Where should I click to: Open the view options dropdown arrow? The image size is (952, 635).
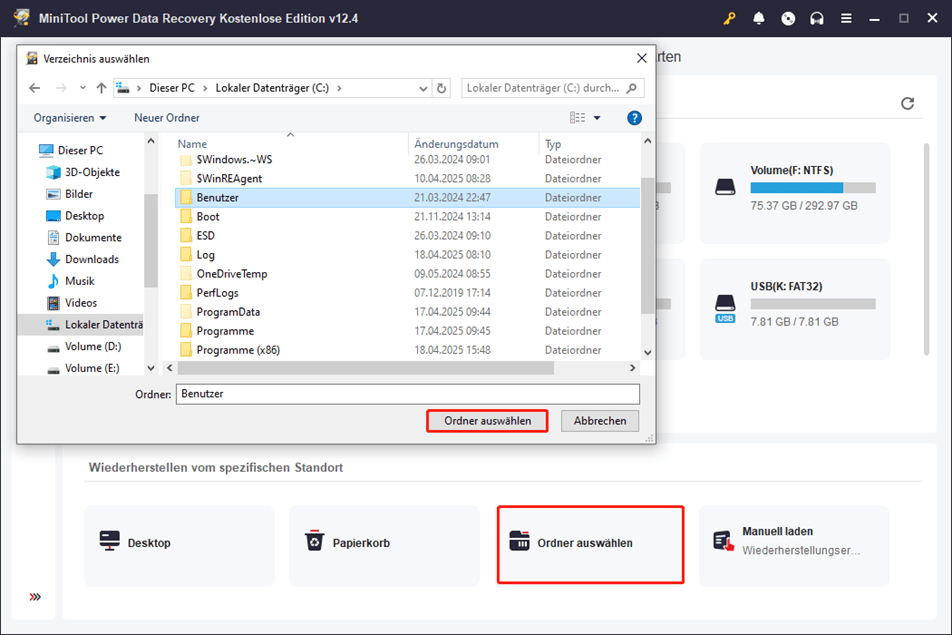pyautogui.click(x=597, y=118)
